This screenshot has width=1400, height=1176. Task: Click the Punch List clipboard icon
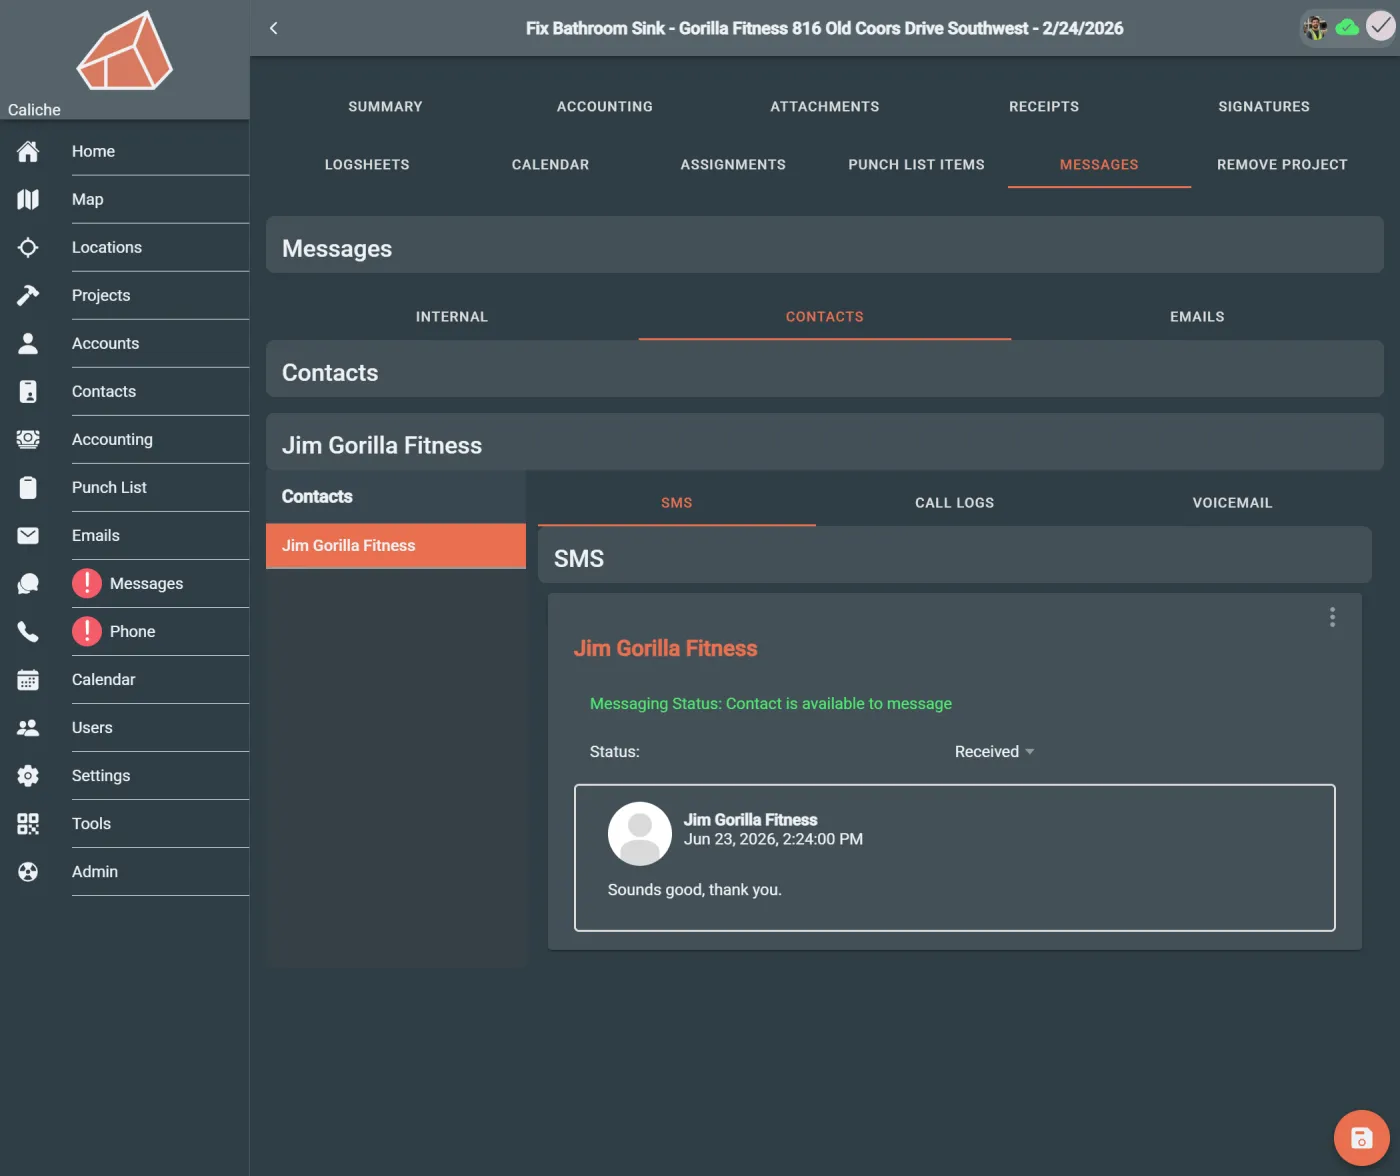point(28,487)
